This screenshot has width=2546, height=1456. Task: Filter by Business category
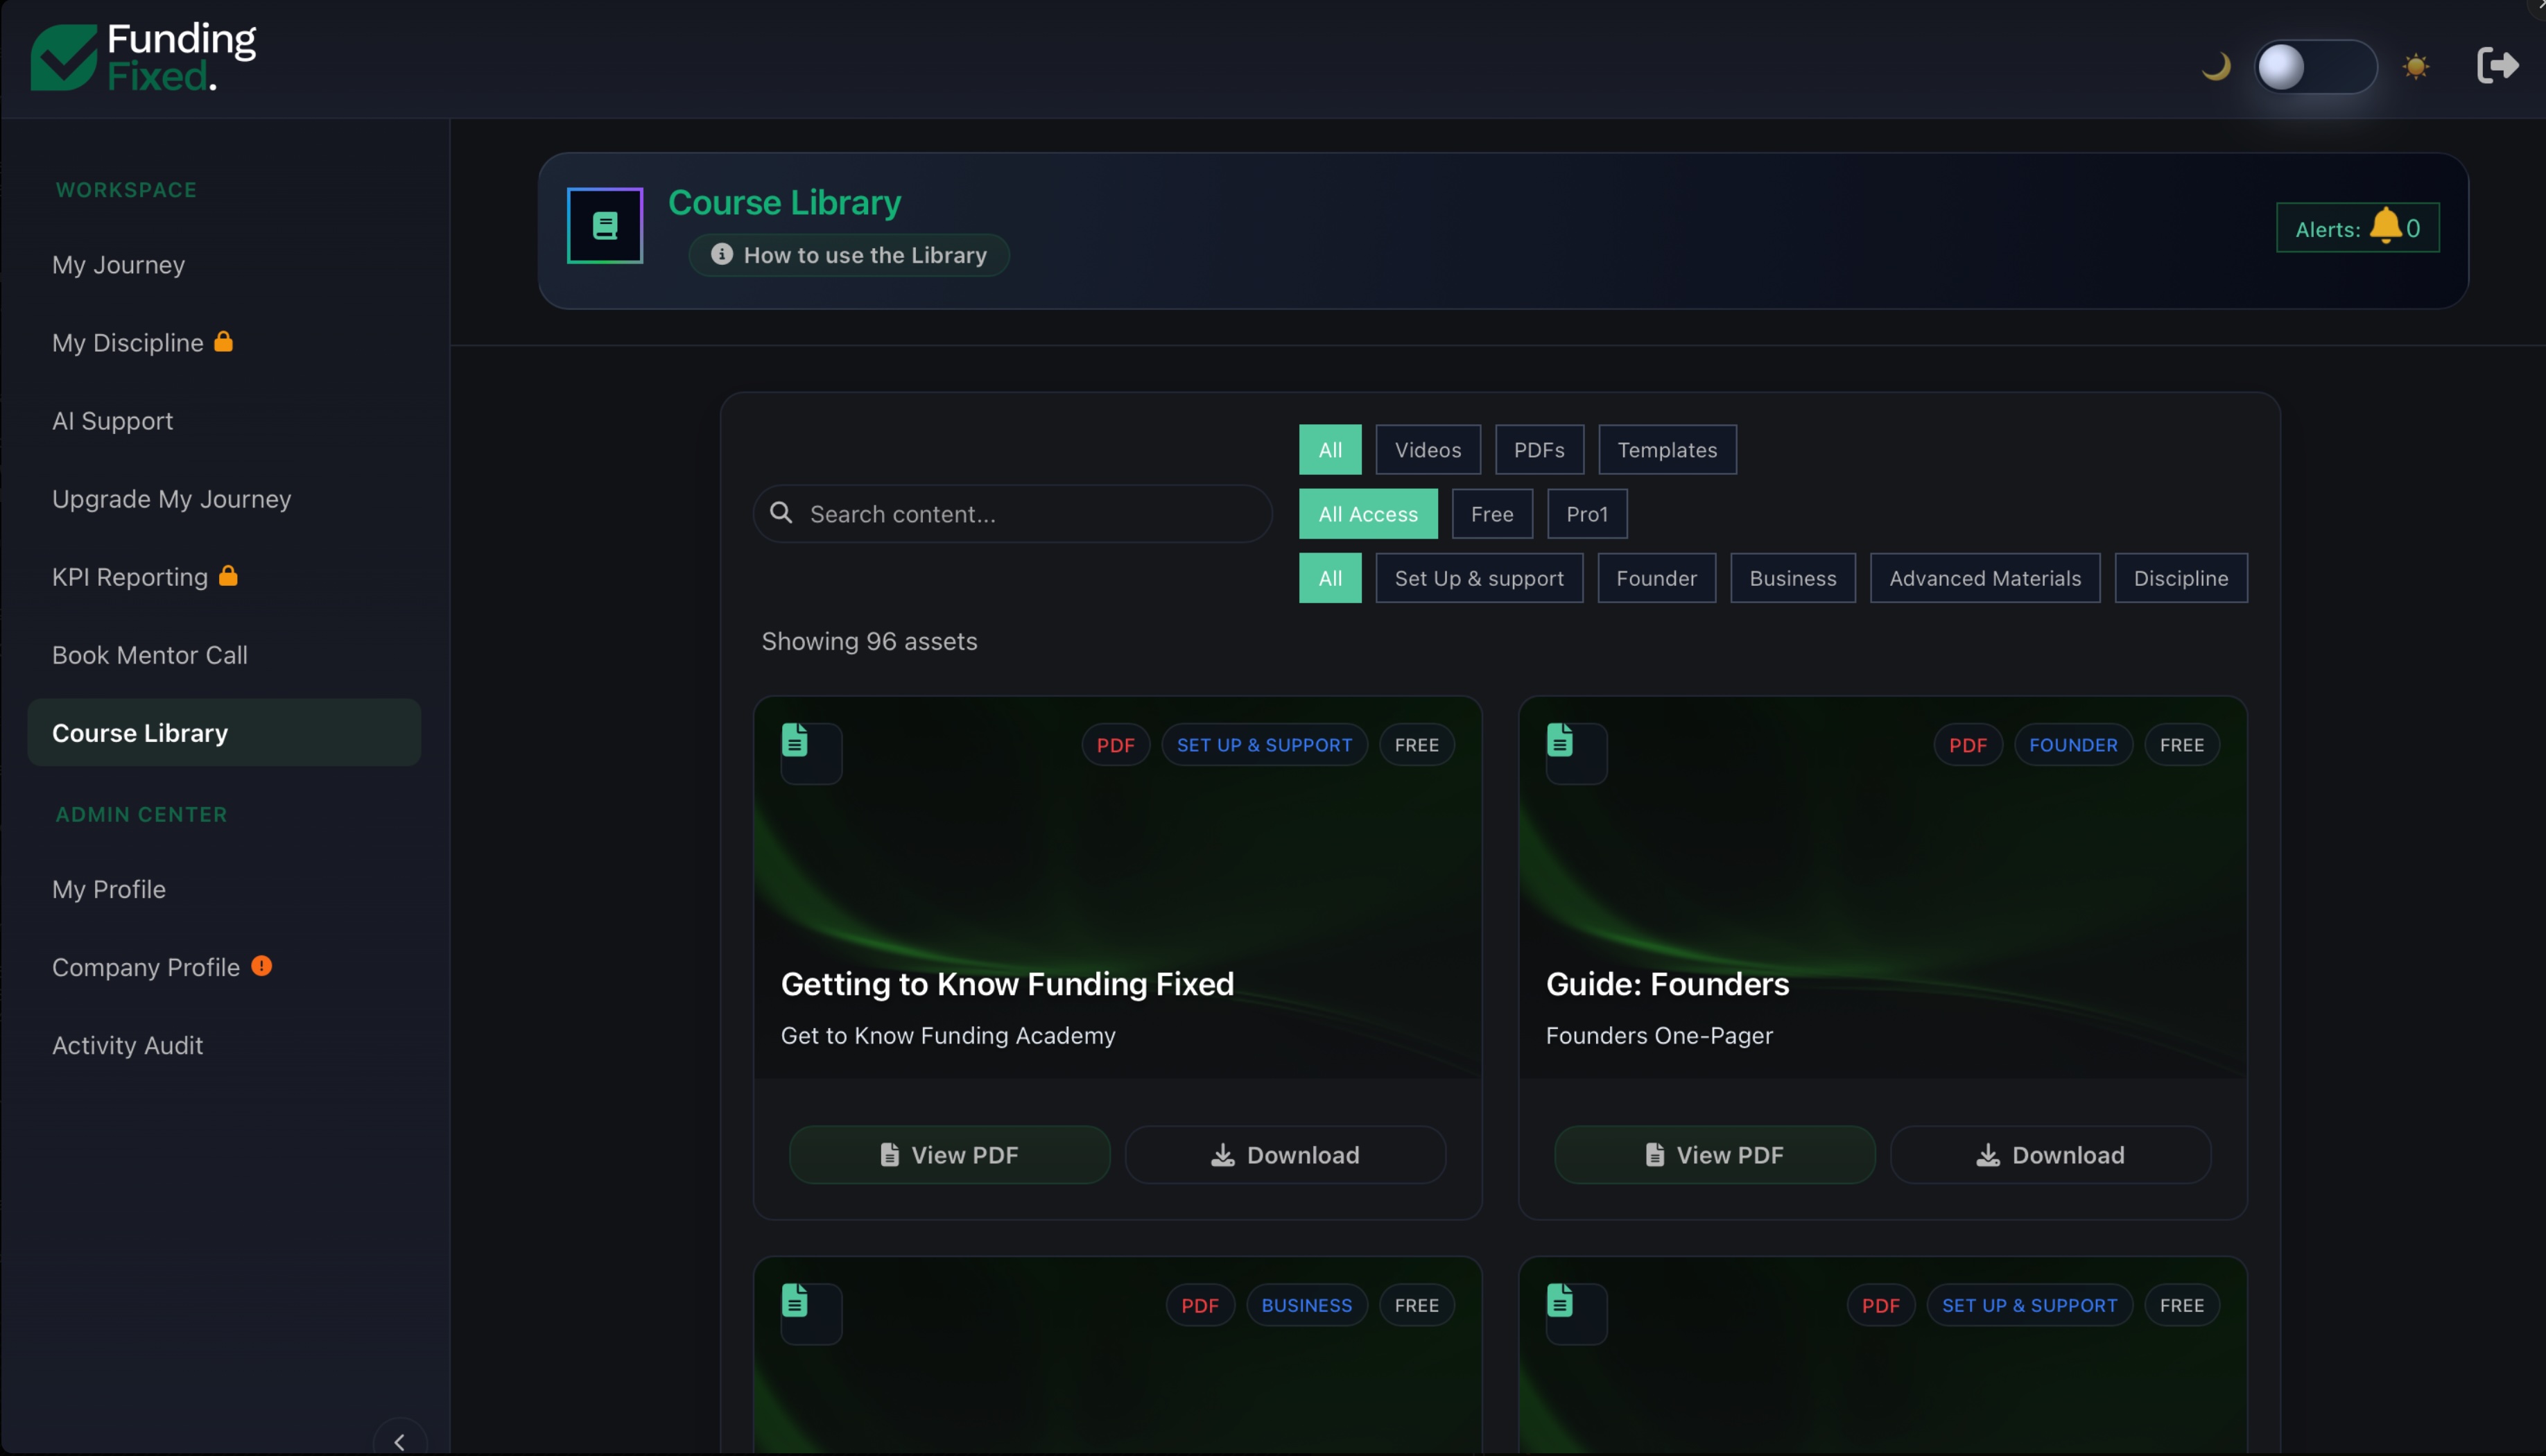click(1793, 578)
